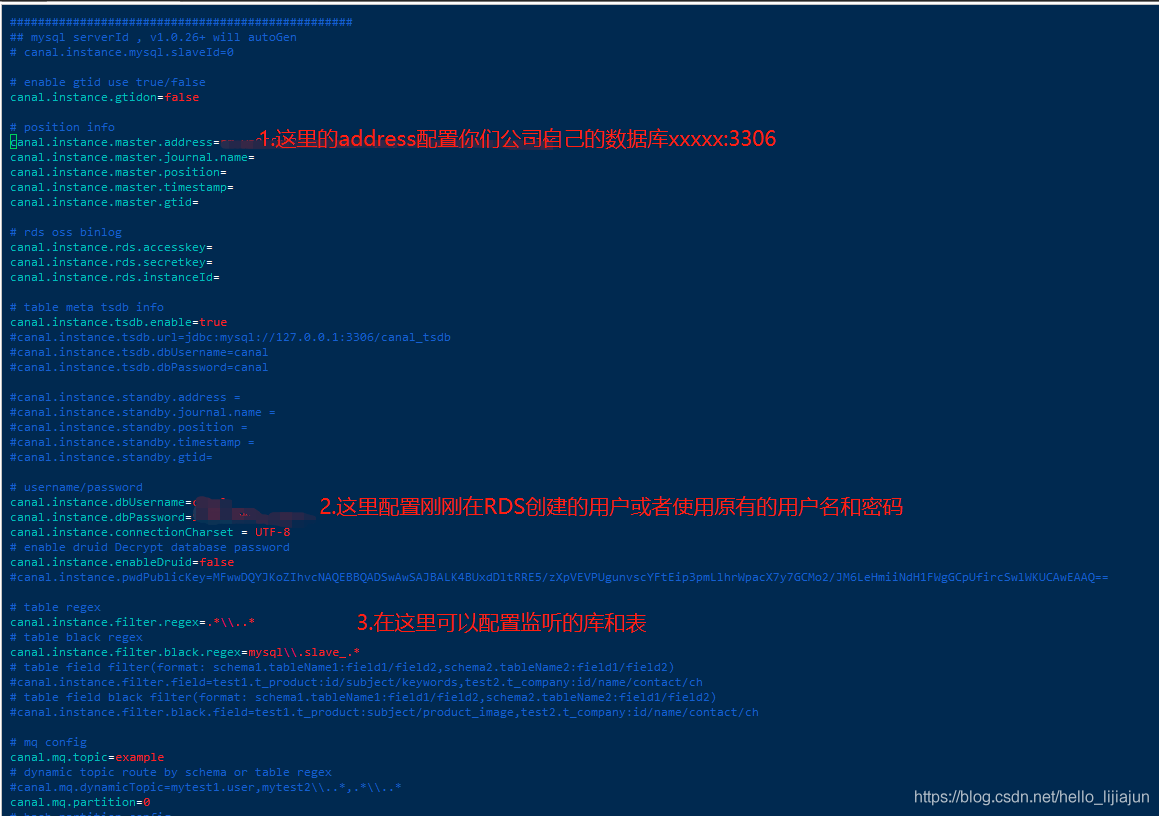
Task: Click '#canal.instance.tsdb.dbPassword=canal' line
Action: pyautogui.click(x=139, y=367)
